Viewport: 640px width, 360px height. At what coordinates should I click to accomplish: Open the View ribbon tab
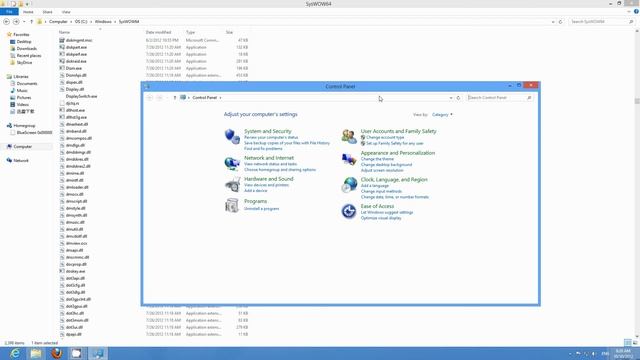(x=66, y=12)
